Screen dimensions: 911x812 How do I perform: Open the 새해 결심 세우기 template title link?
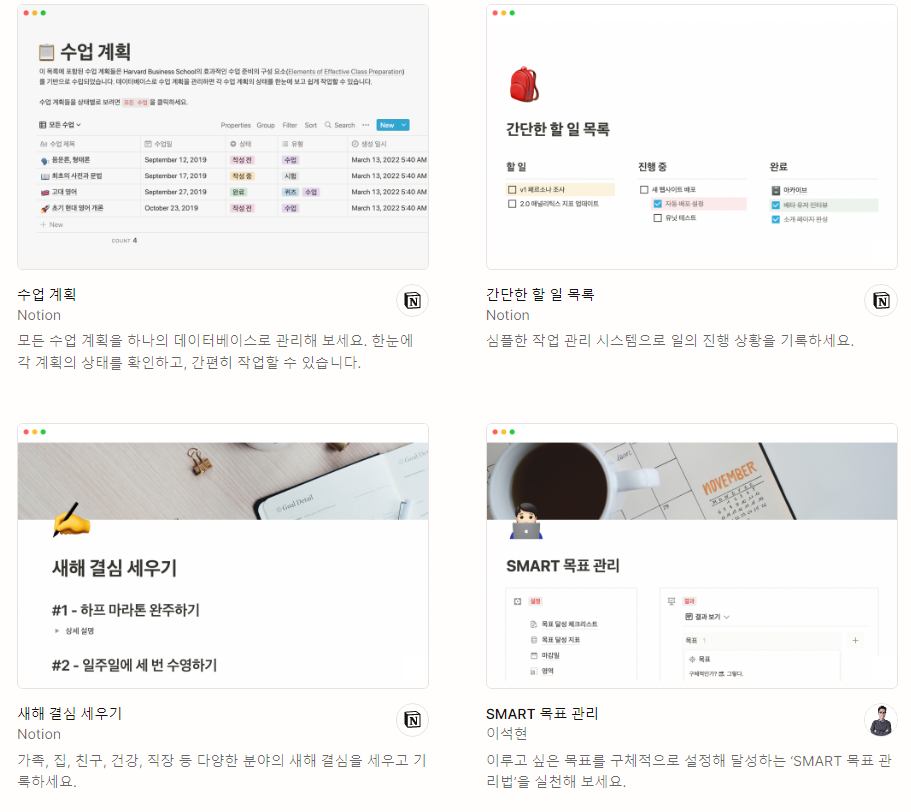pos(70,713)
